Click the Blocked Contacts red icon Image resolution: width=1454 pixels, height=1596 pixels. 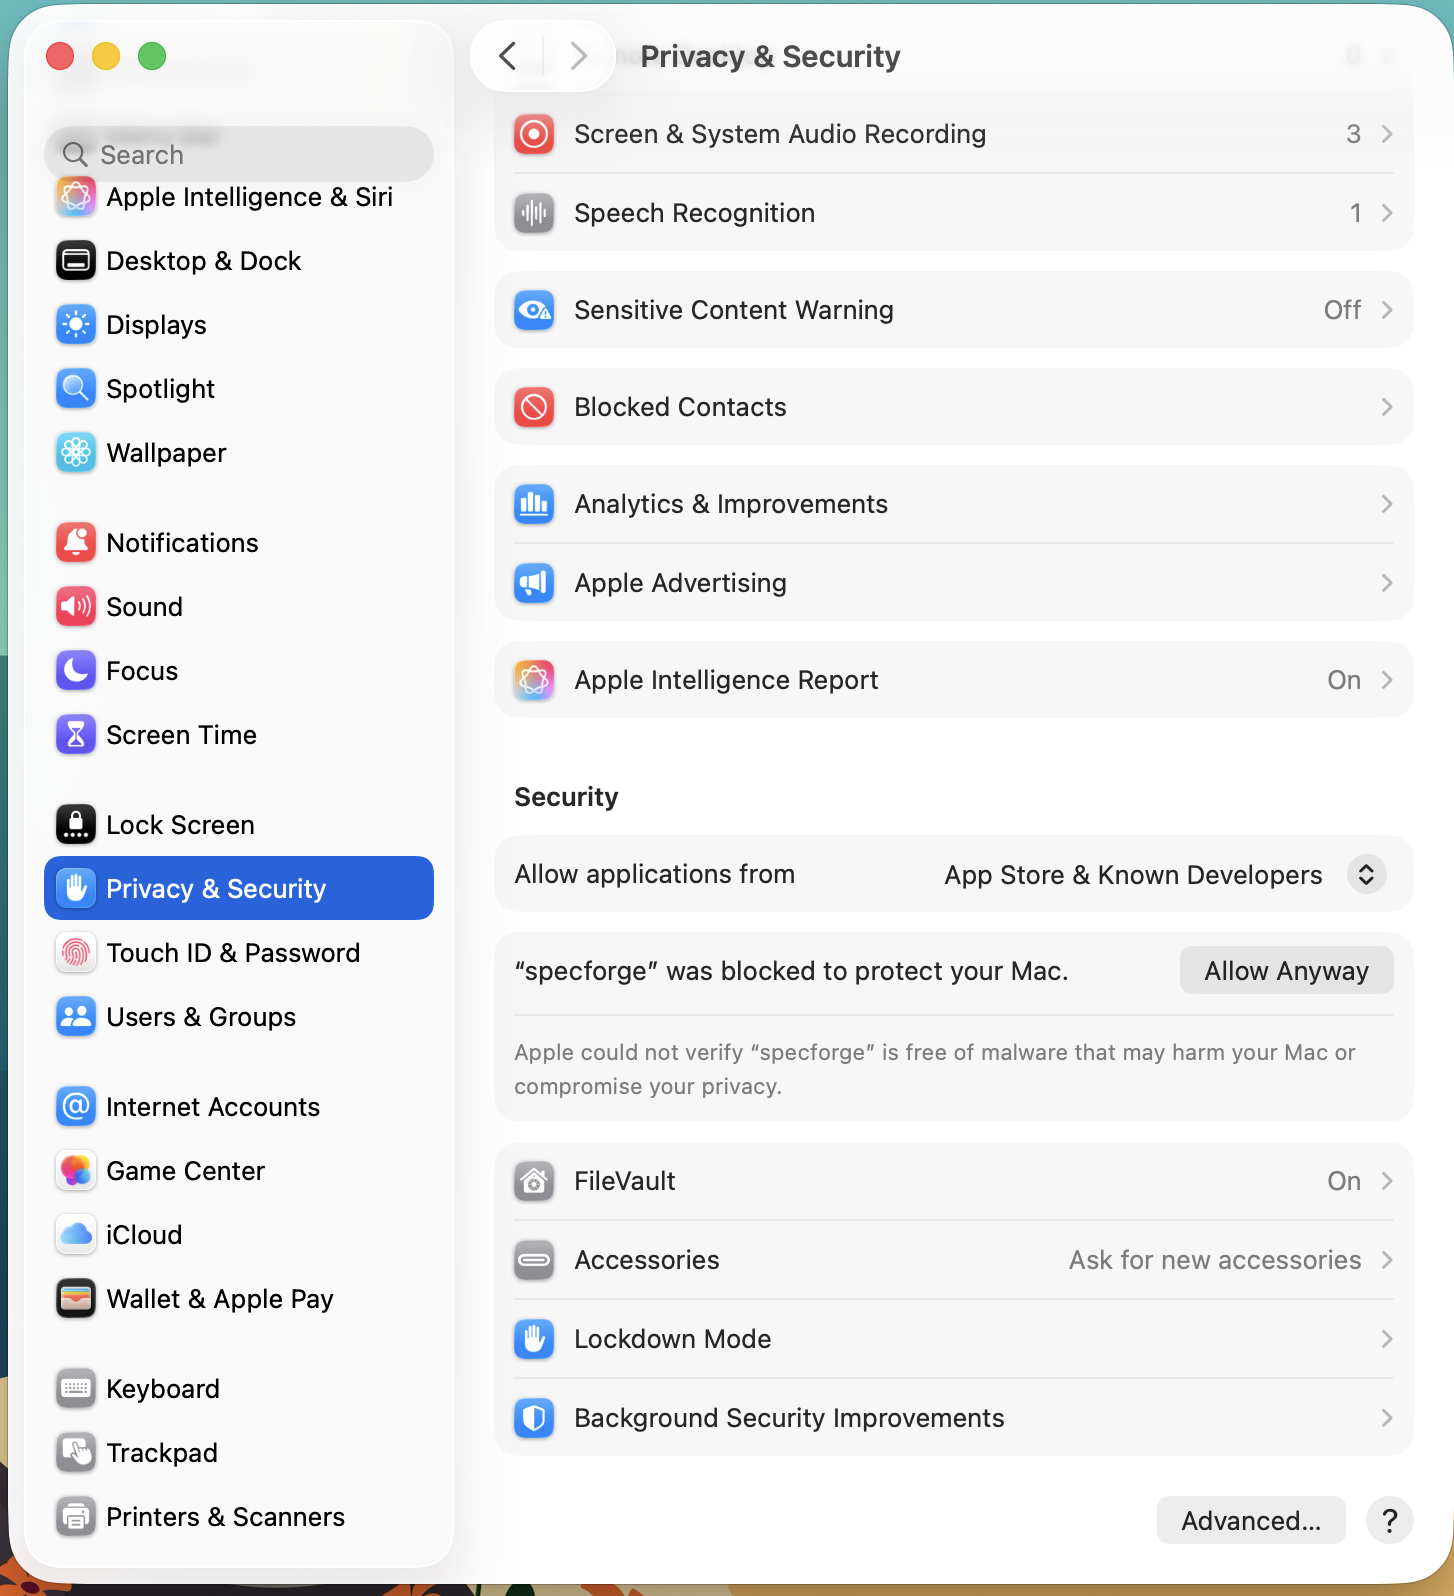(x=534, y=407)
